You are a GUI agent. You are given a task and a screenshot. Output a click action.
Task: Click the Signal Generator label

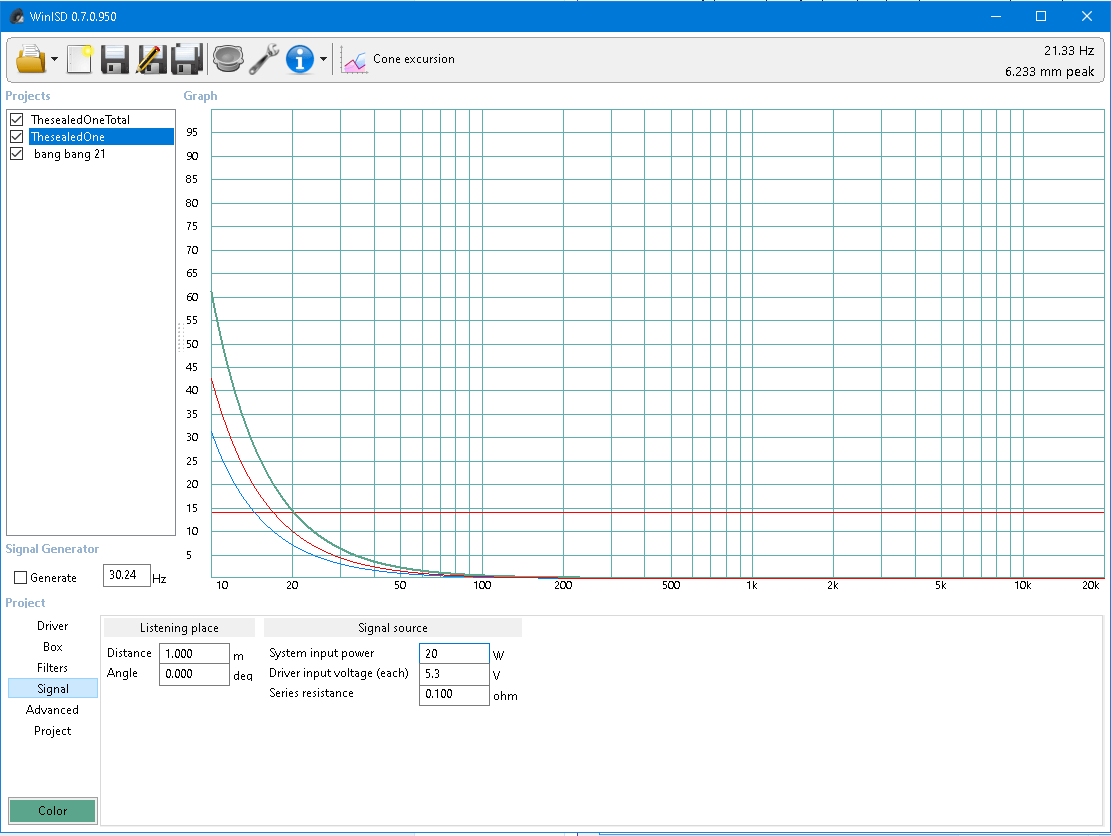tap(52, 549)
